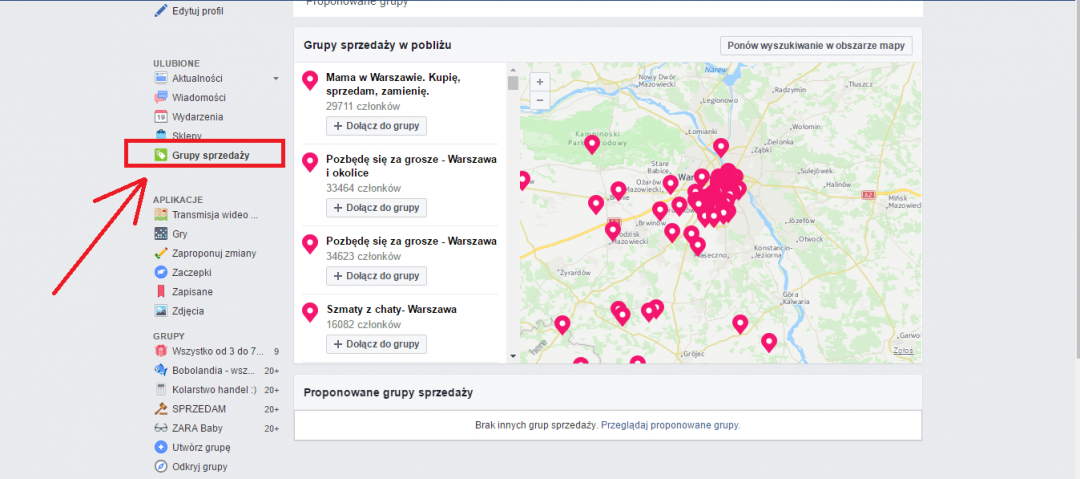Join the Mama w Warszawie group
The width and height of the screenshot is (1080, 479).
[x=376, y=126]
